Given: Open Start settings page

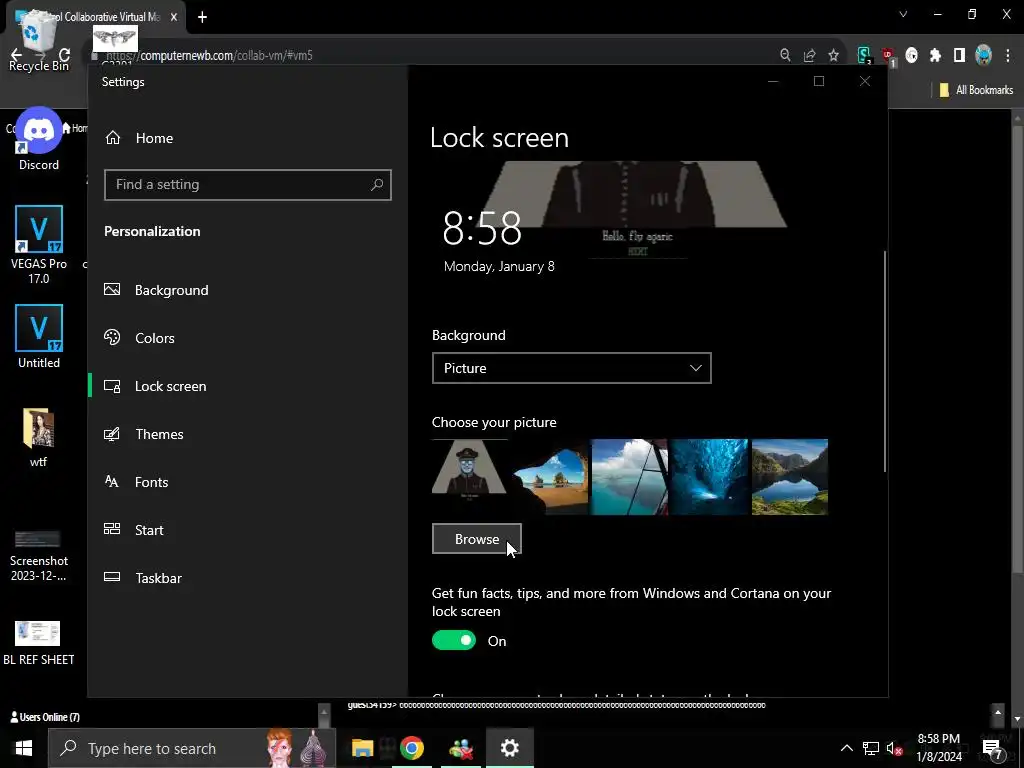Looking at the screenshot, I should (134, 530).
